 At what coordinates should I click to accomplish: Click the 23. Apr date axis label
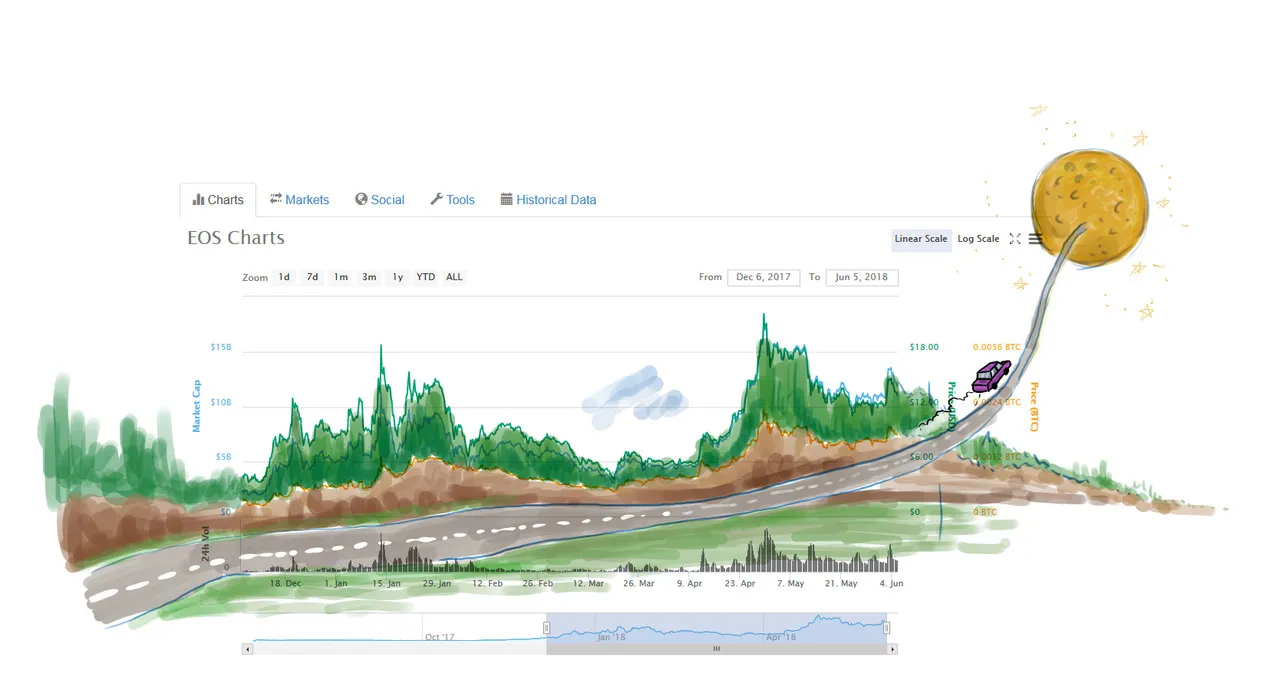tap(740, 583)
